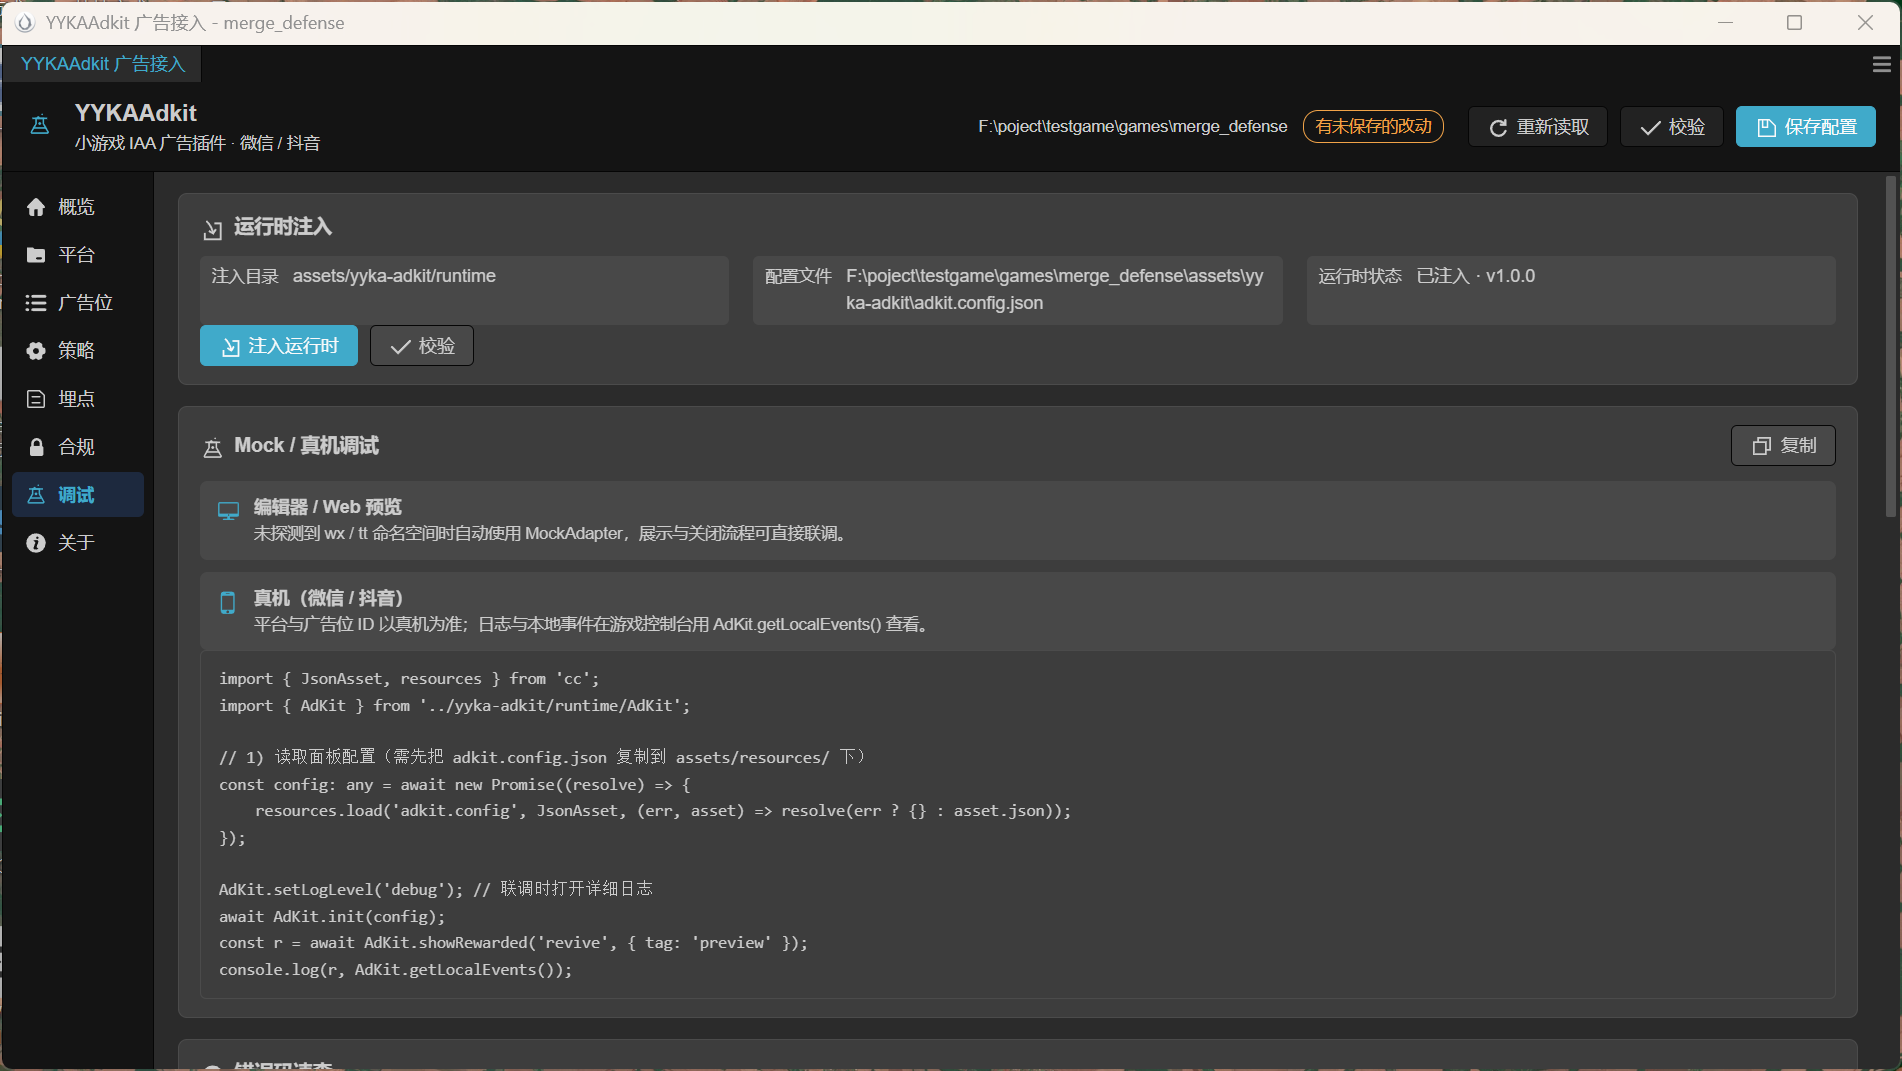Click the header 校验 validate button
The image size is (1902, 1071).
1672,127
